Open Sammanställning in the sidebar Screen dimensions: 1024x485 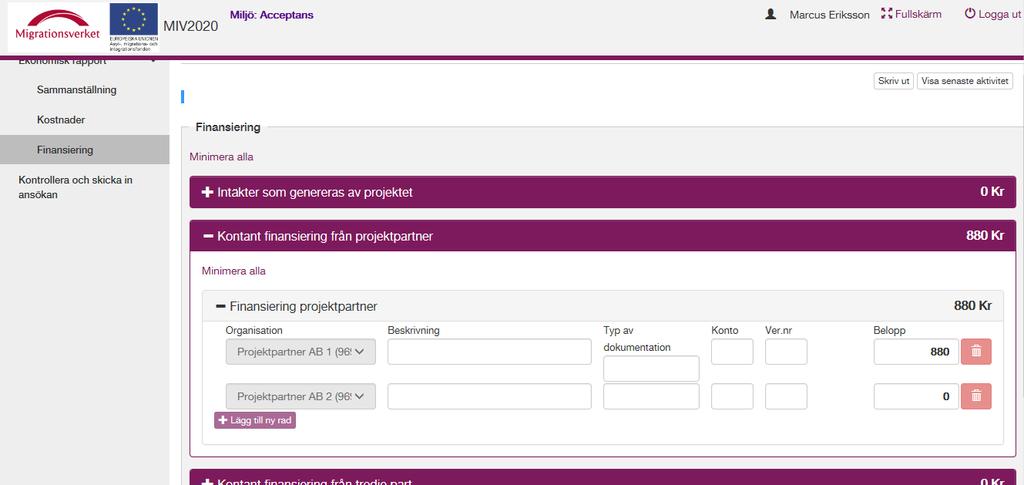tap(76, 90)
